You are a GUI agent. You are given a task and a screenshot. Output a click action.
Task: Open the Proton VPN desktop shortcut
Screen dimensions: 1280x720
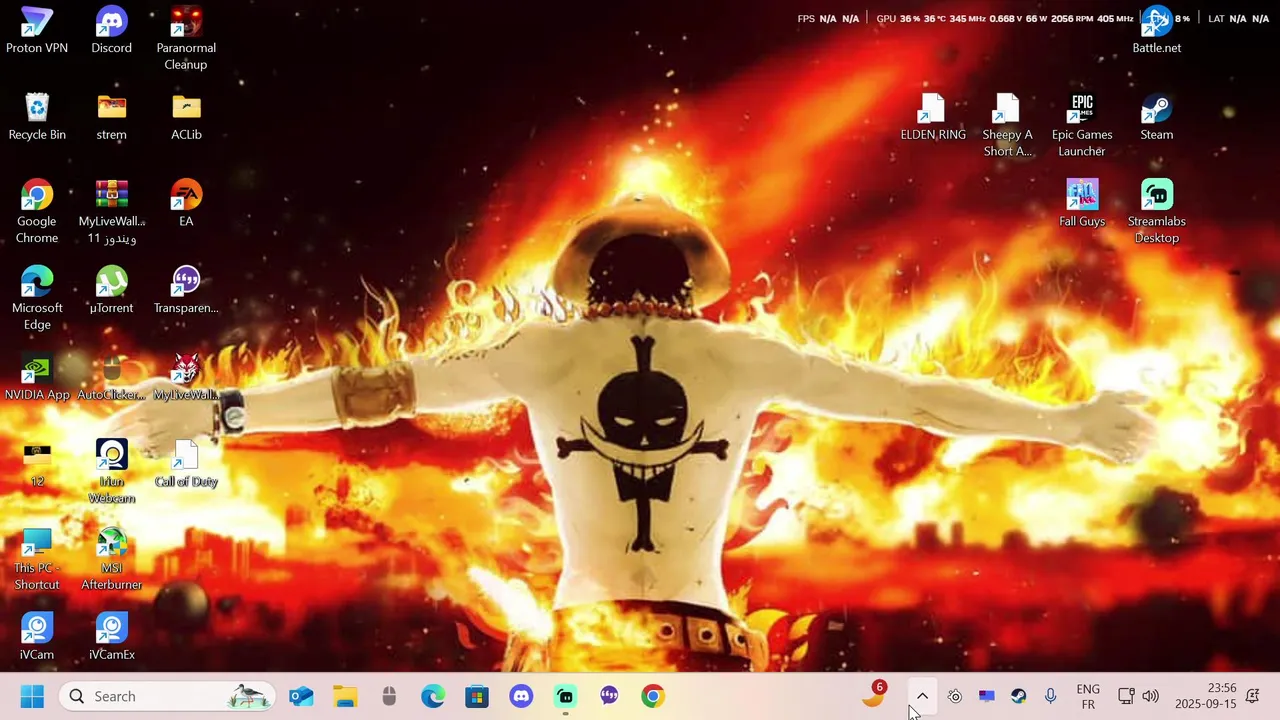[37, 30]
